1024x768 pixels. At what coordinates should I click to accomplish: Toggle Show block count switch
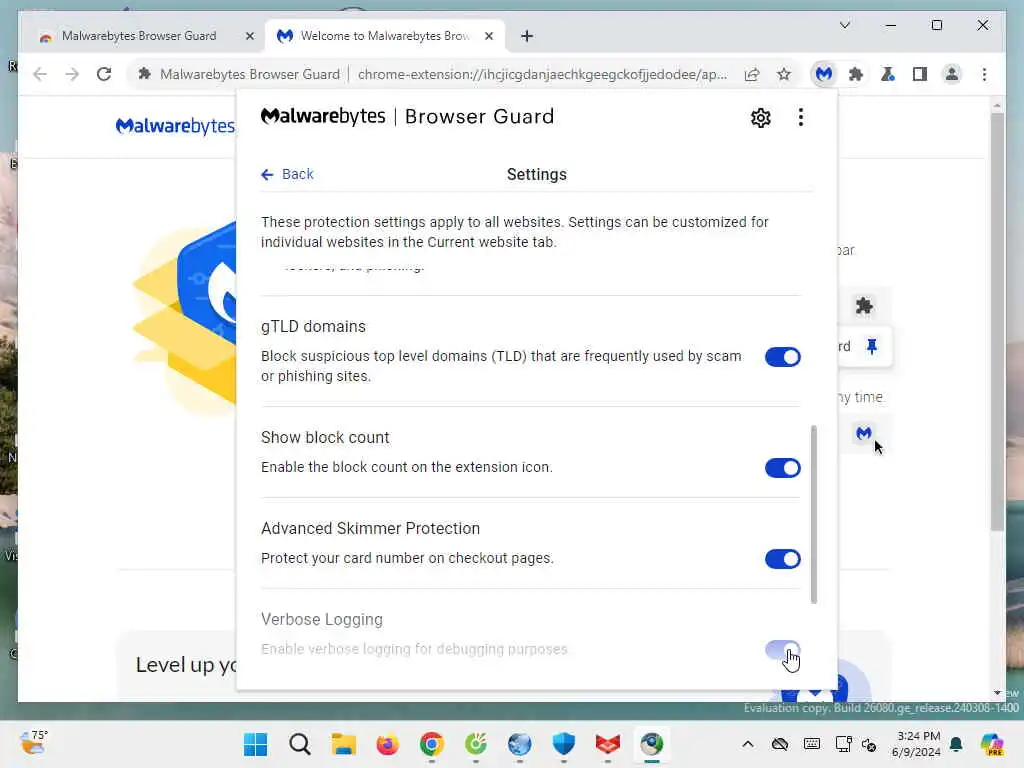click(x=782, y=468)
